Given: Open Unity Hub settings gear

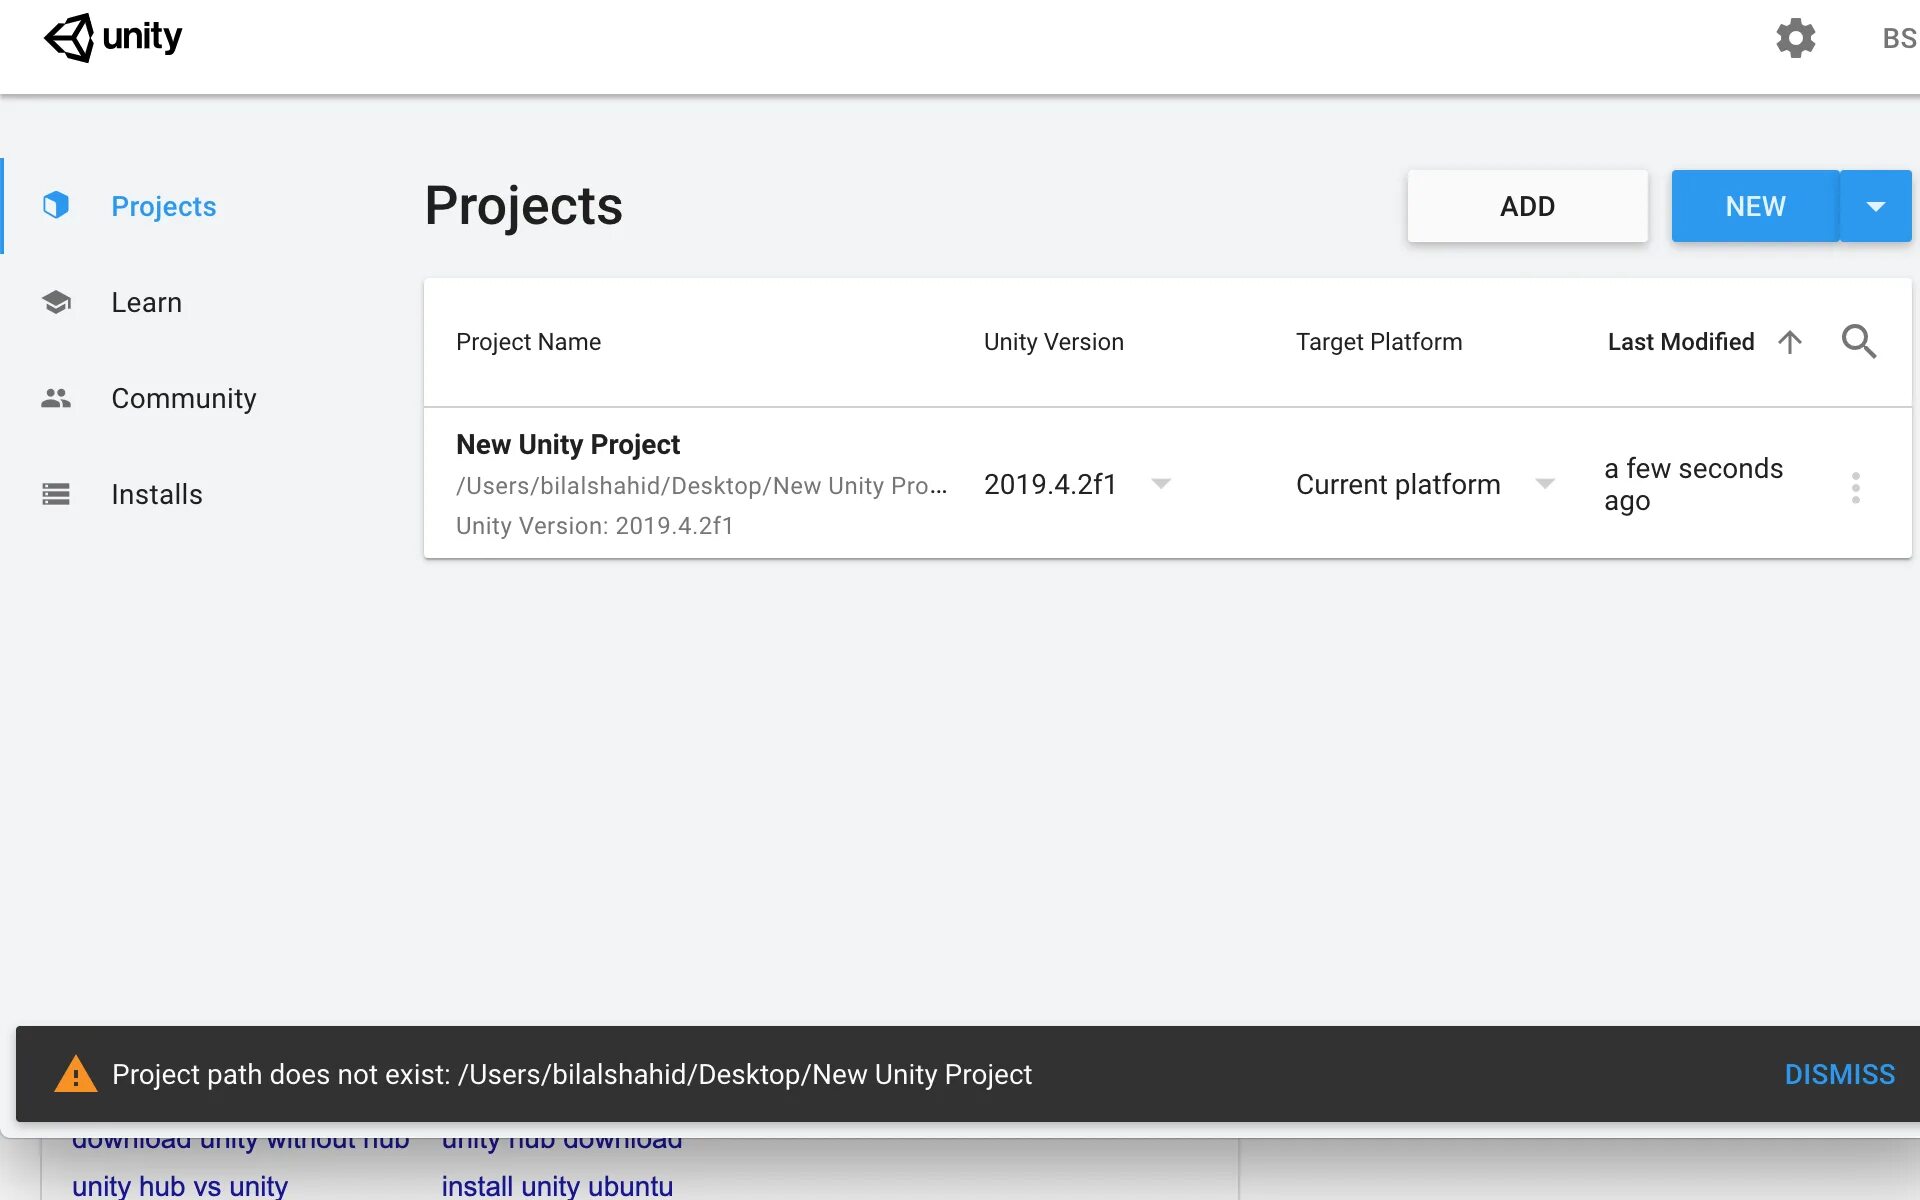Looking at the screenshot, I should coord(1795,38).
